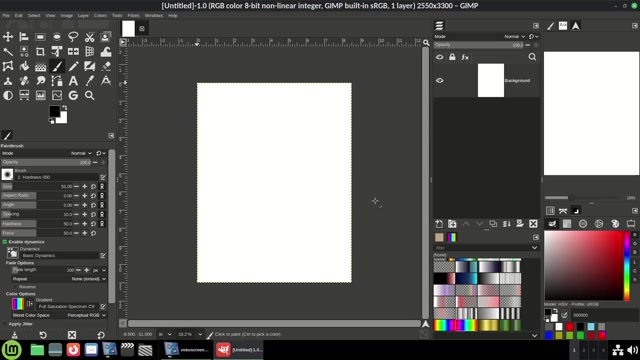The height and width of the screenshot is (360, 640).
Task: Select the Paths tool
Action: pyautogui.click(x=57, y=81)
